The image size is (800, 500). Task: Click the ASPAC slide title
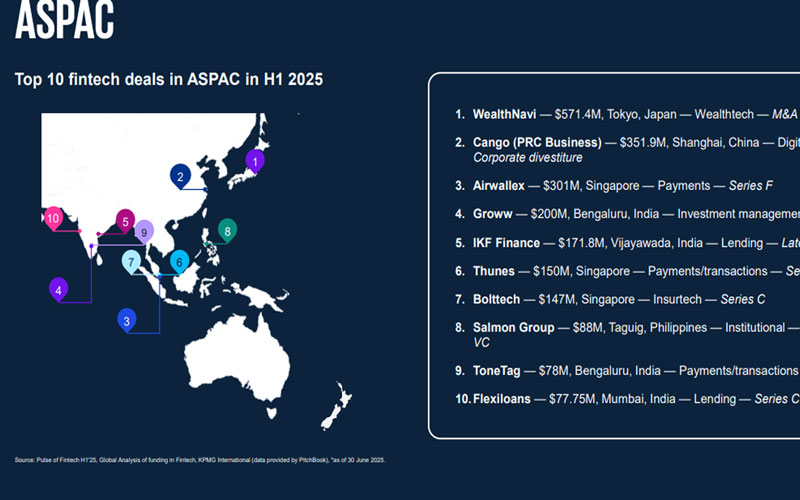(x=65, y=20)
